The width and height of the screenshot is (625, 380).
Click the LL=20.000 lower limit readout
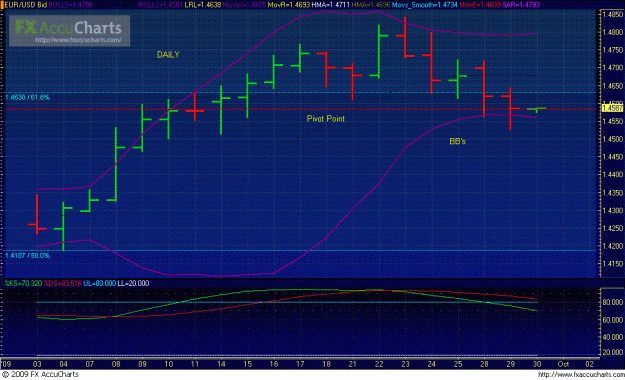pos(133,283)
